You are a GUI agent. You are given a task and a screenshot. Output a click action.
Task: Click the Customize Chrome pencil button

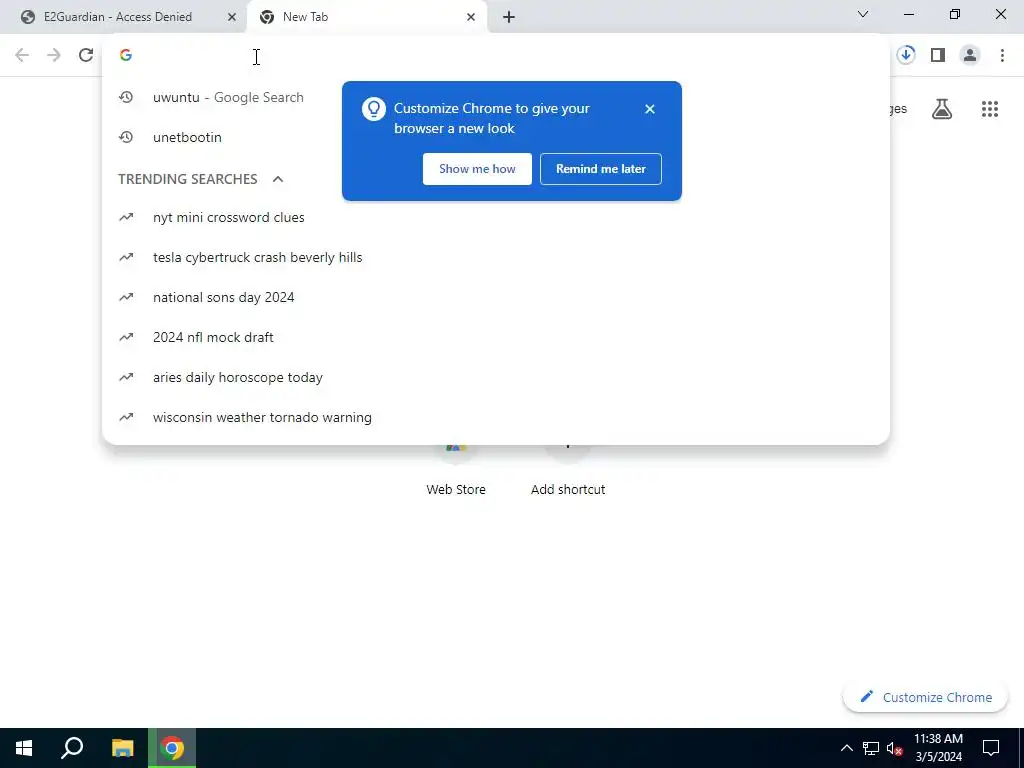(x=925, y=697)
